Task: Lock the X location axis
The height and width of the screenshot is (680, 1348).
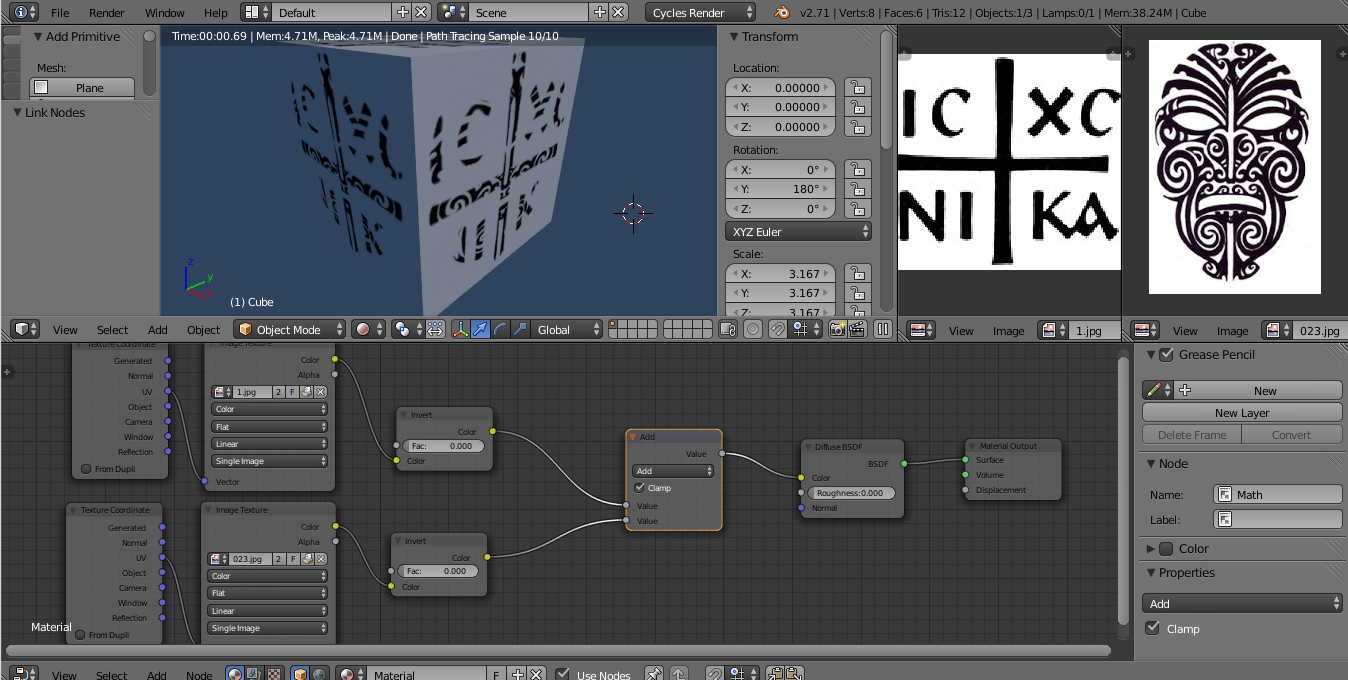Action: [856, 88]
